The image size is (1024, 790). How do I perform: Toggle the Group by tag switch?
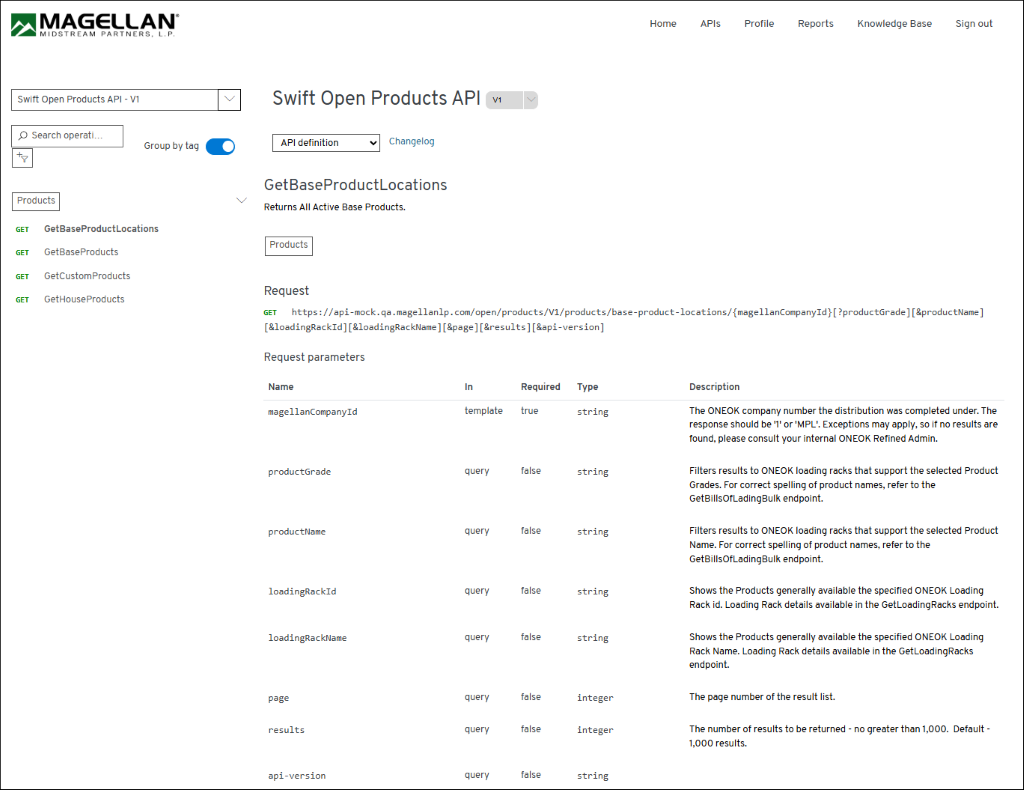click(x=220, y=146)
